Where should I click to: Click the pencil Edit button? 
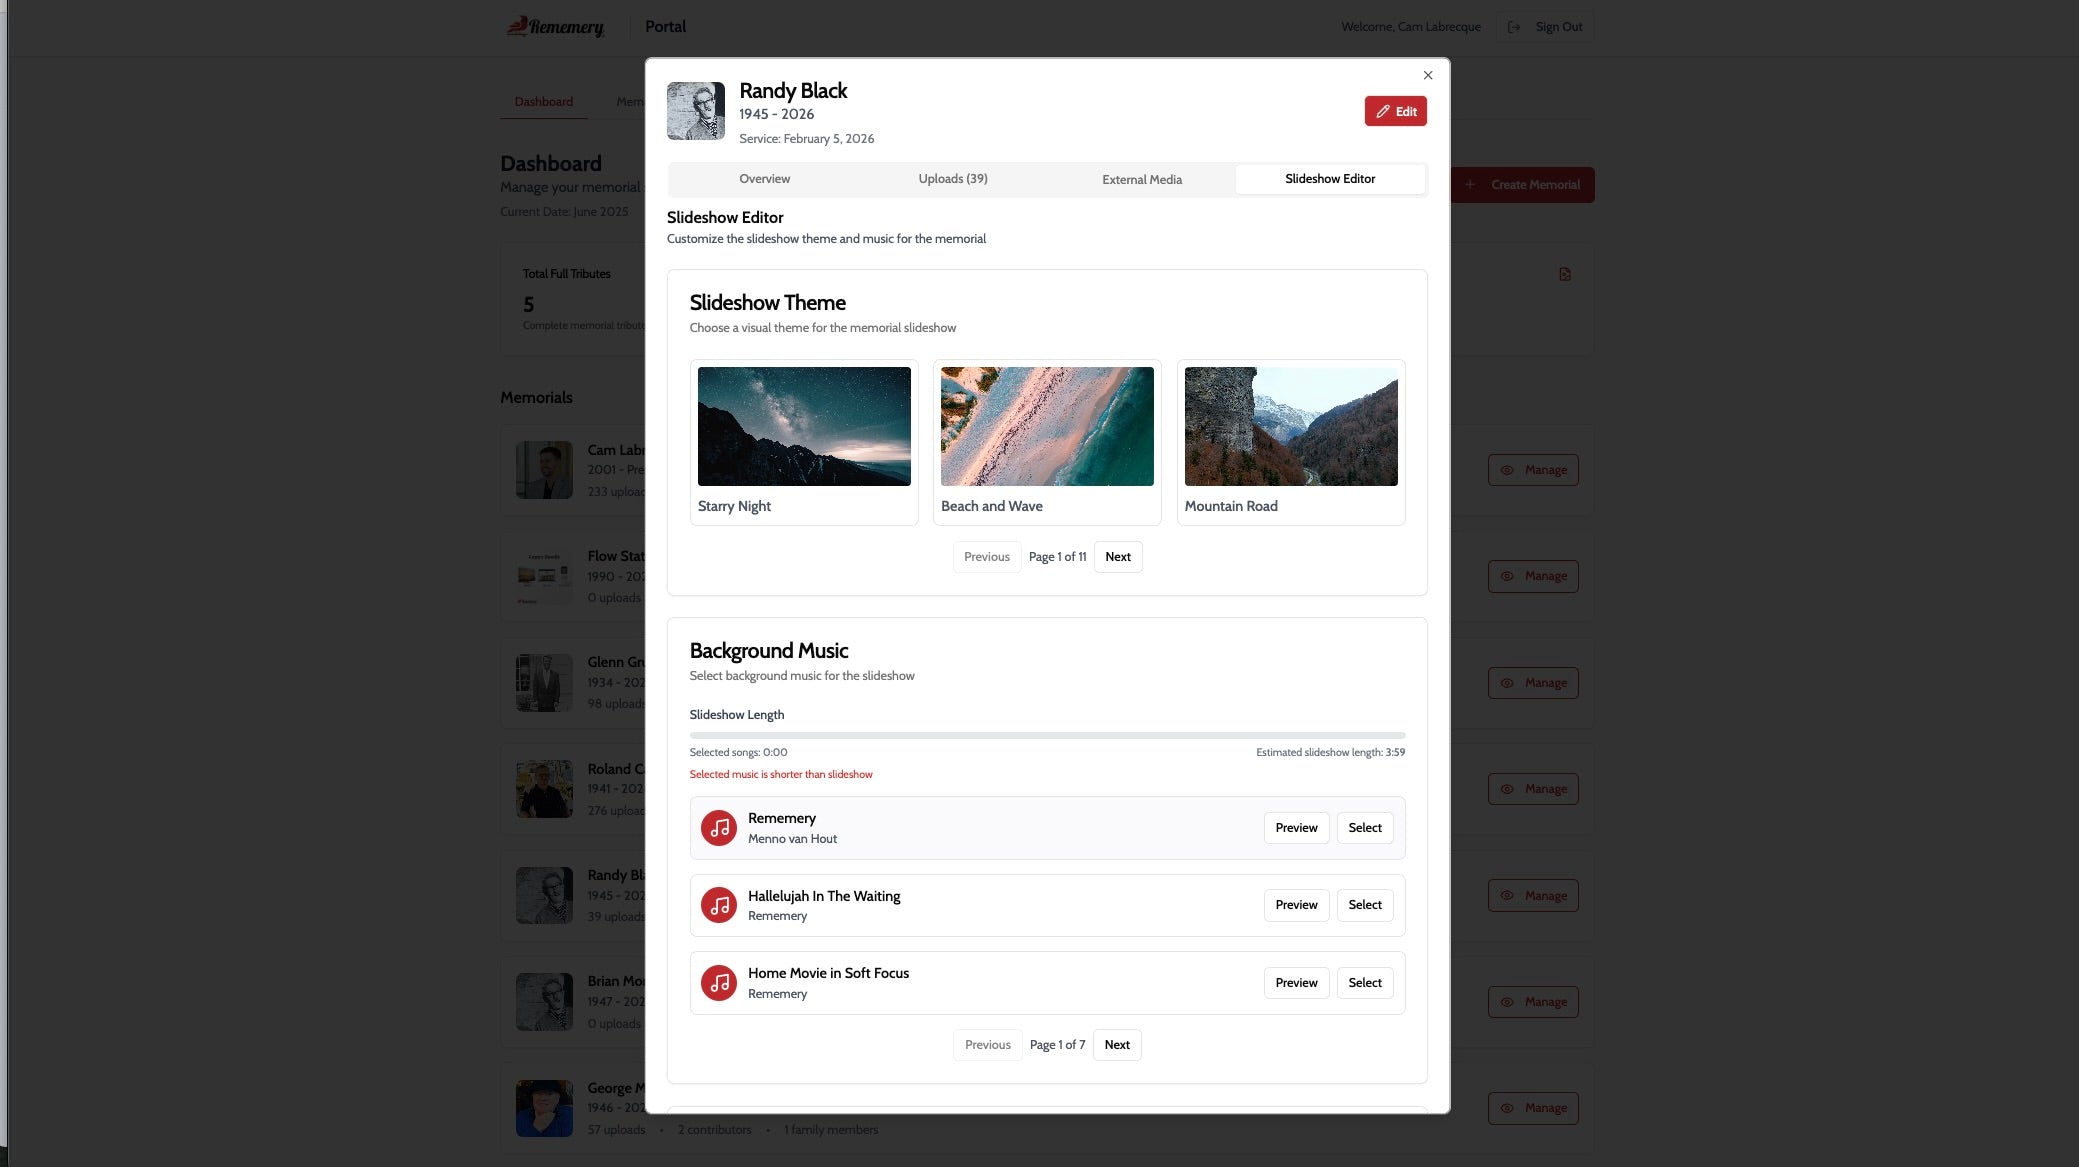1395,111
